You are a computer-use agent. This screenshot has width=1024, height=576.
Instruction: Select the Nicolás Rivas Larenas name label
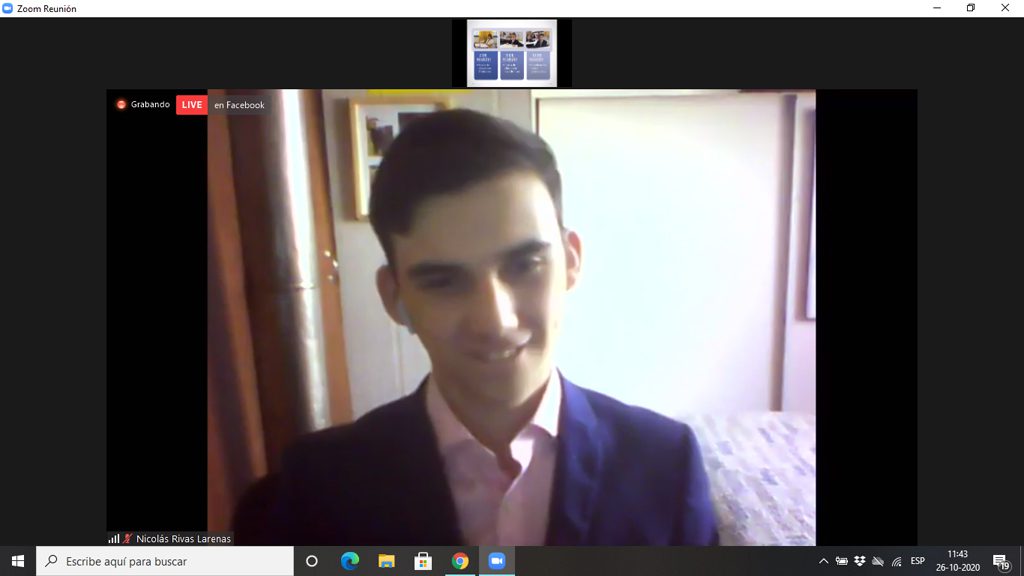[183, 539]
